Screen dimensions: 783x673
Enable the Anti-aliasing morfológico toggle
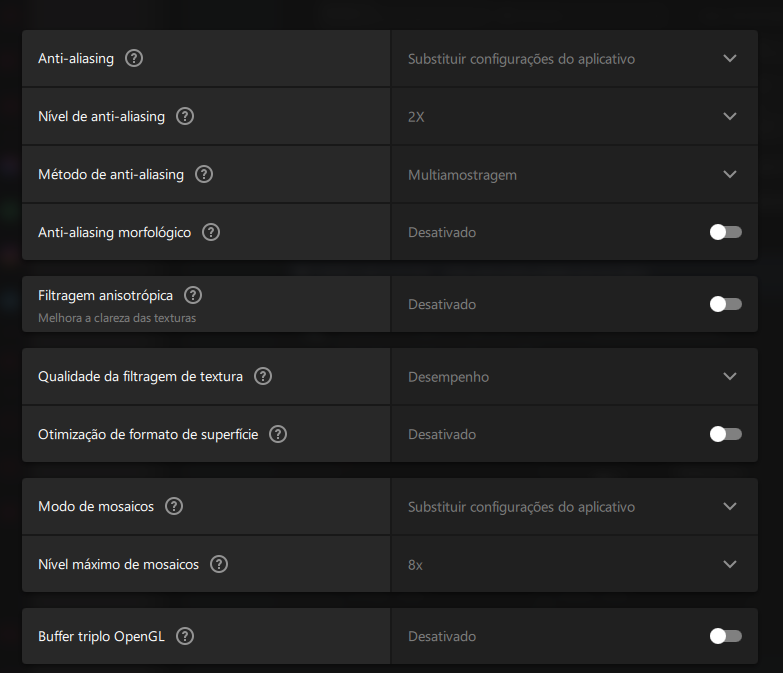(x=725, y=232)
